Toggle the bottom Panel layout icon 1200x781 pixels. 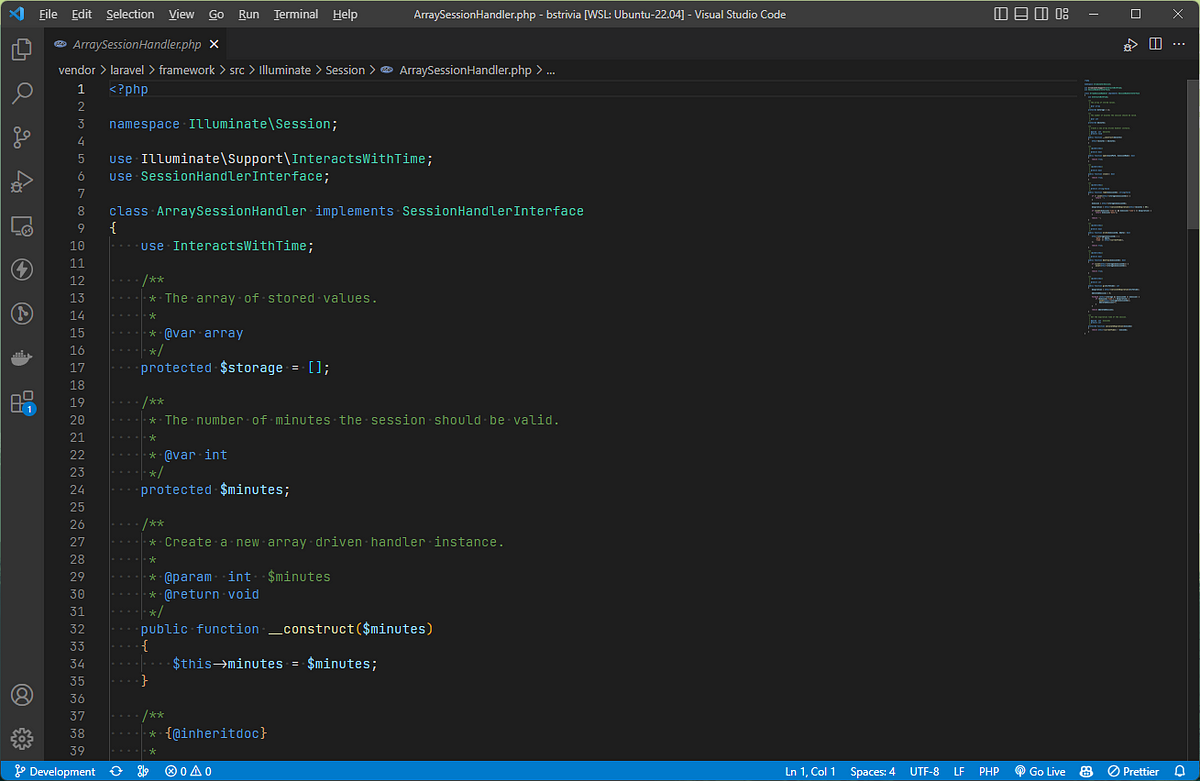1022,14
